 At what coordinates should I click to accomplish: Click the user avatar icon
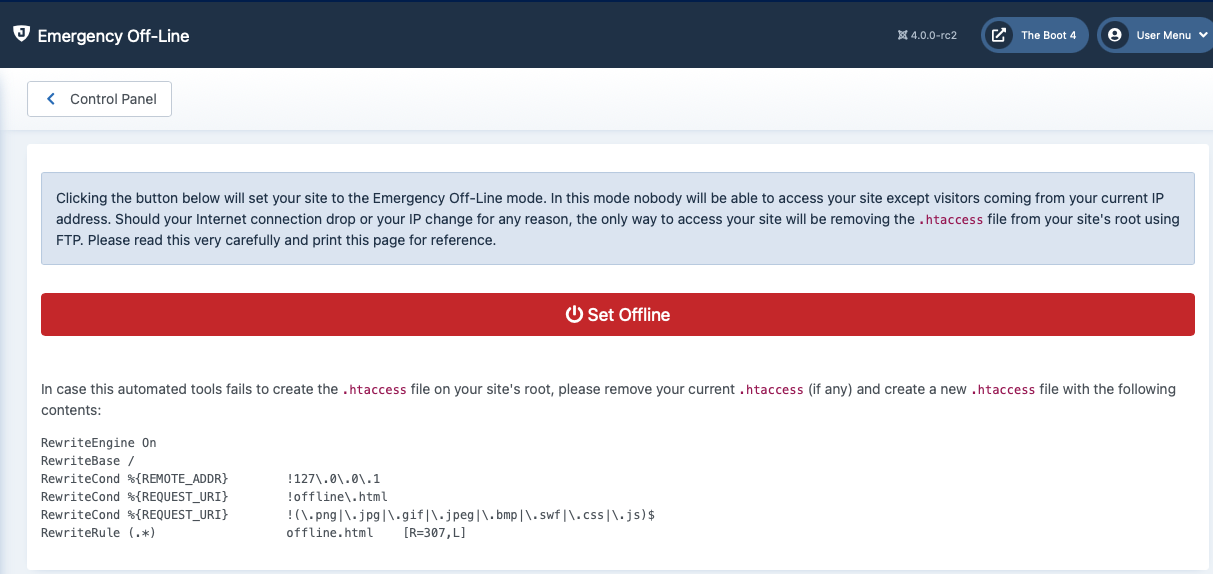1114,35
